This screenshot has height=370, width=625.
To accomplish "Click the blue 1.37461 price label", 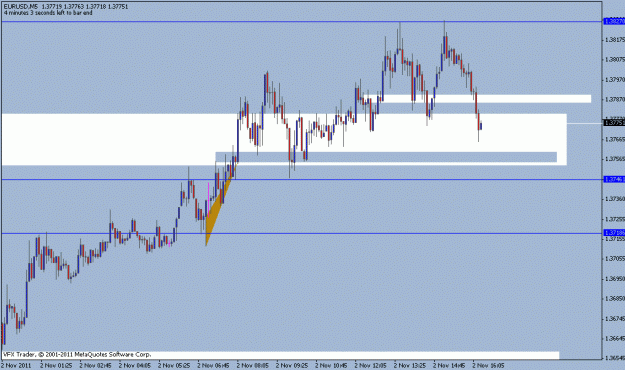I will point(614,179).
